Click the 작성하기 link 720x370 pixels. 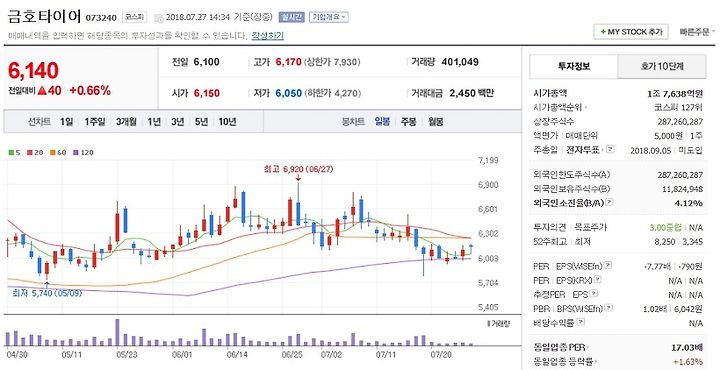(267, 35)
